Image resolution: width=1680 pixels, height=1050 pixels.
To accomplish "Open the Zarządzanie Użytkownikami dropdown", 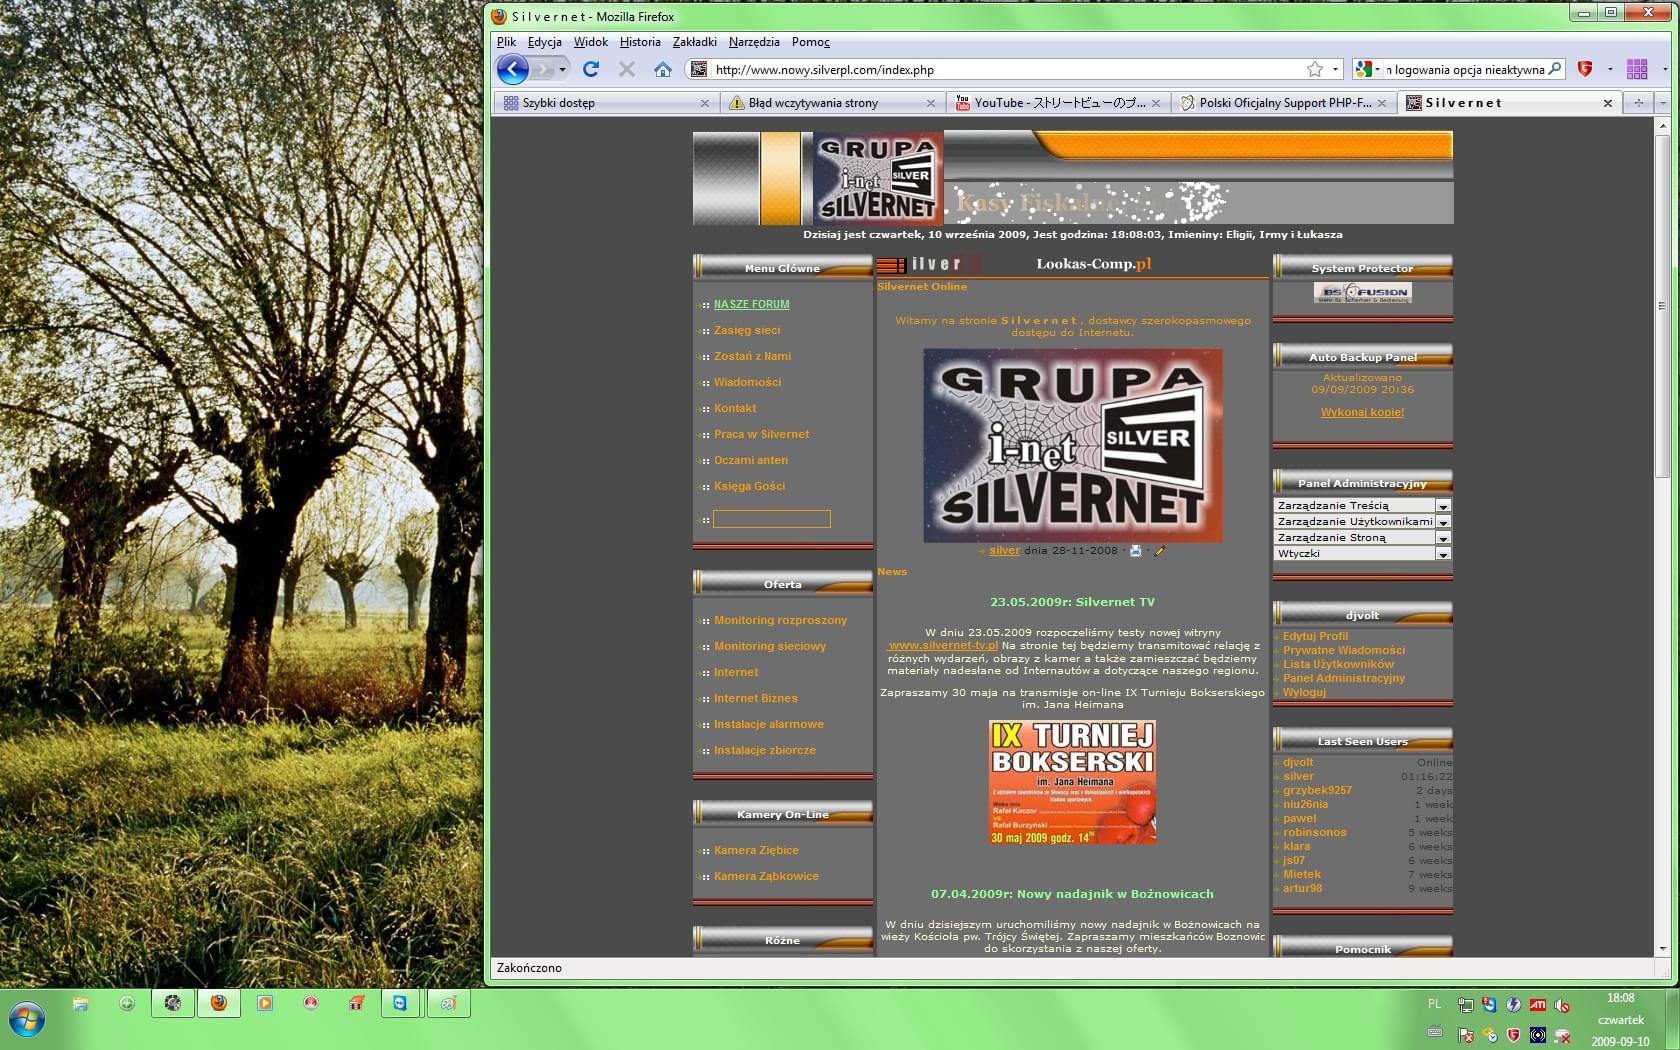I will (1442, 522).
